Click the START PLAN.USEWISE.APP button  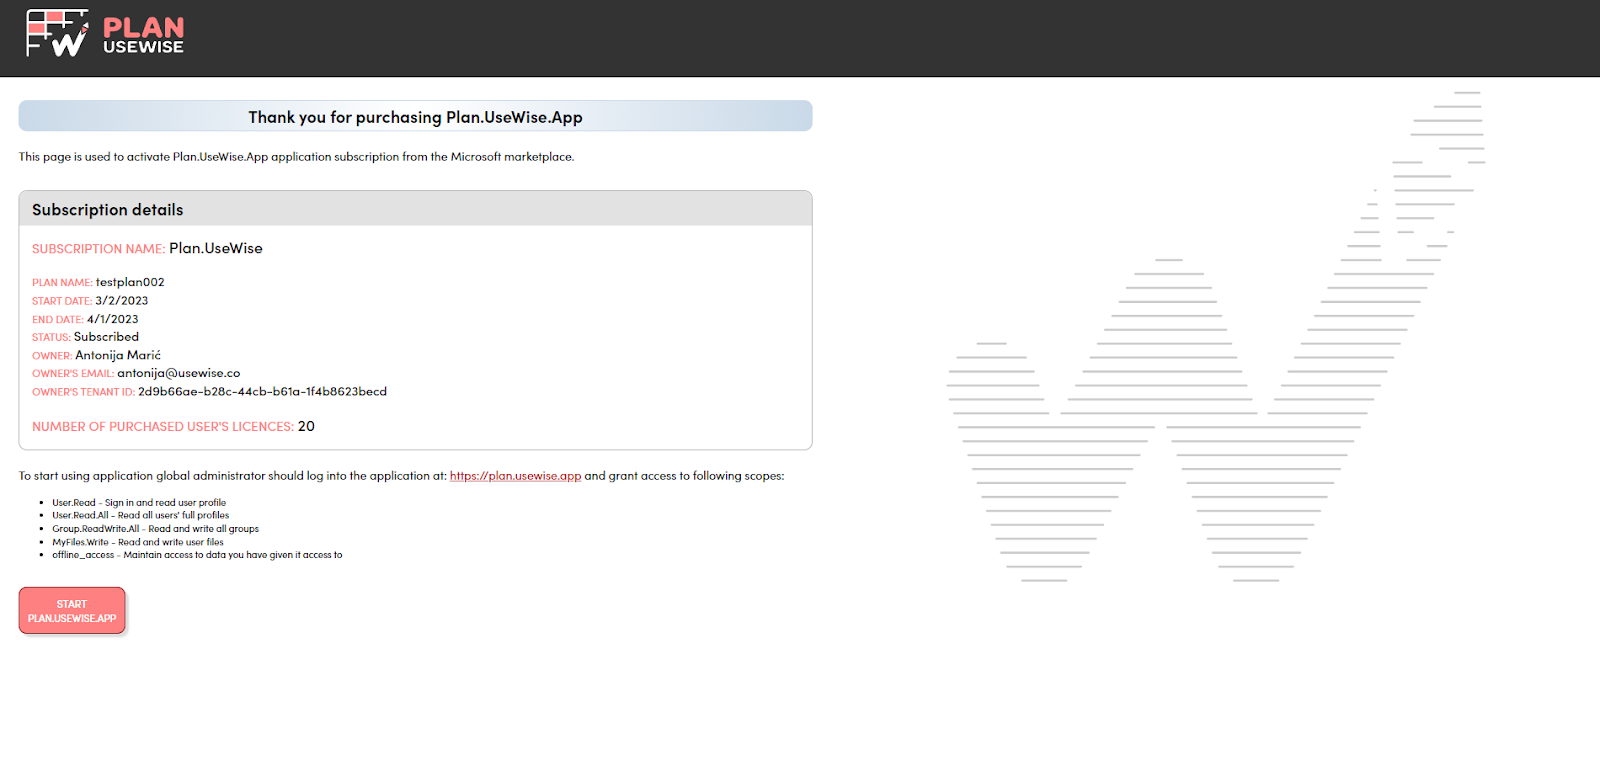72,611
